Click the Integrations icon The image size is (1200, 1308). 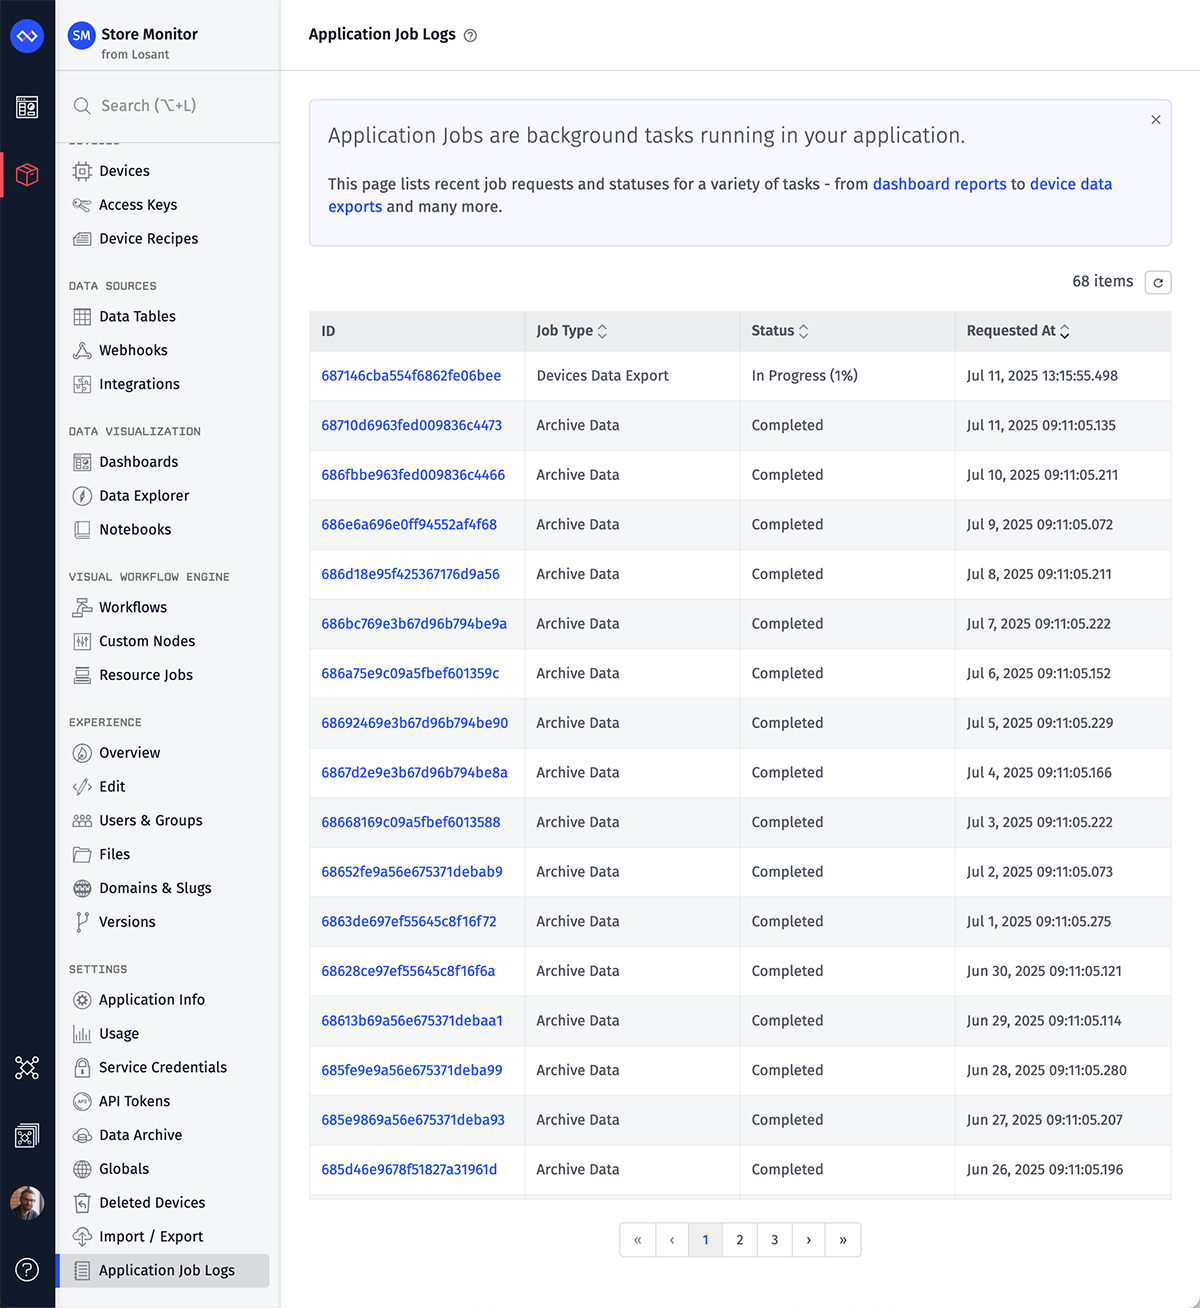coord(82,384)
